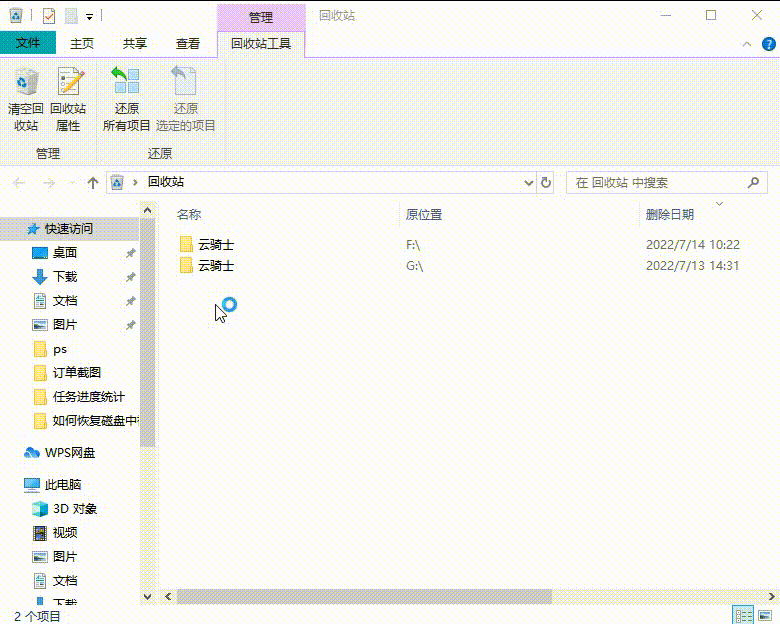Open WPS网盘 in navigation pane
Viewport: 780px width, 624px height.
[x=70, y=452]
